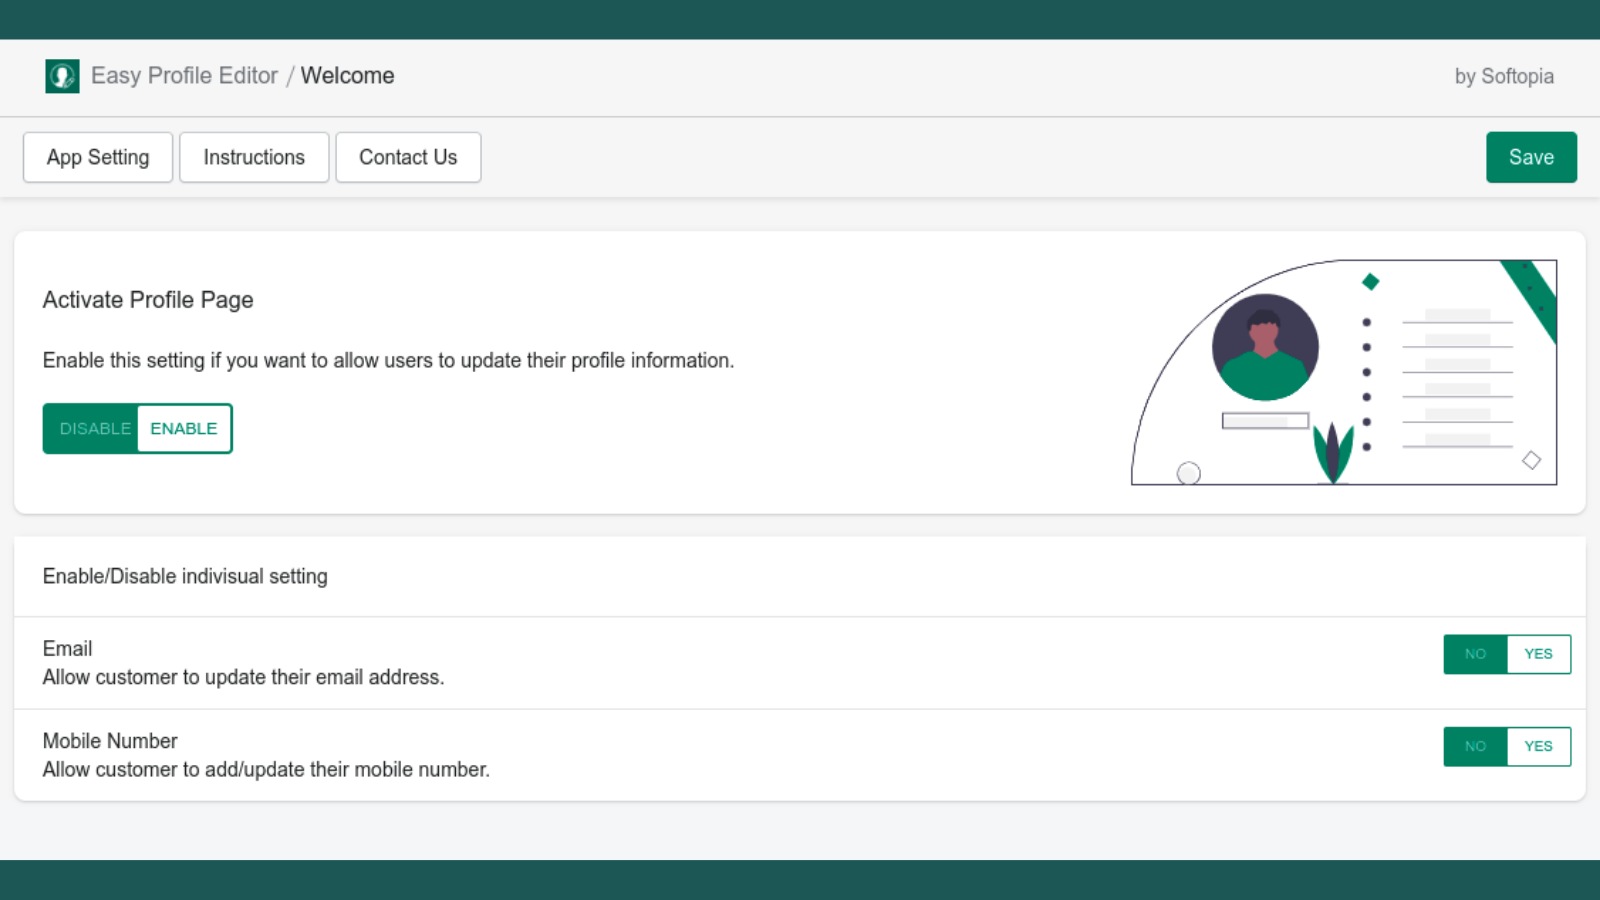Click the Welcome breadcrumb item
Screen dimensions: 1600x900
(x=347, y=75)
